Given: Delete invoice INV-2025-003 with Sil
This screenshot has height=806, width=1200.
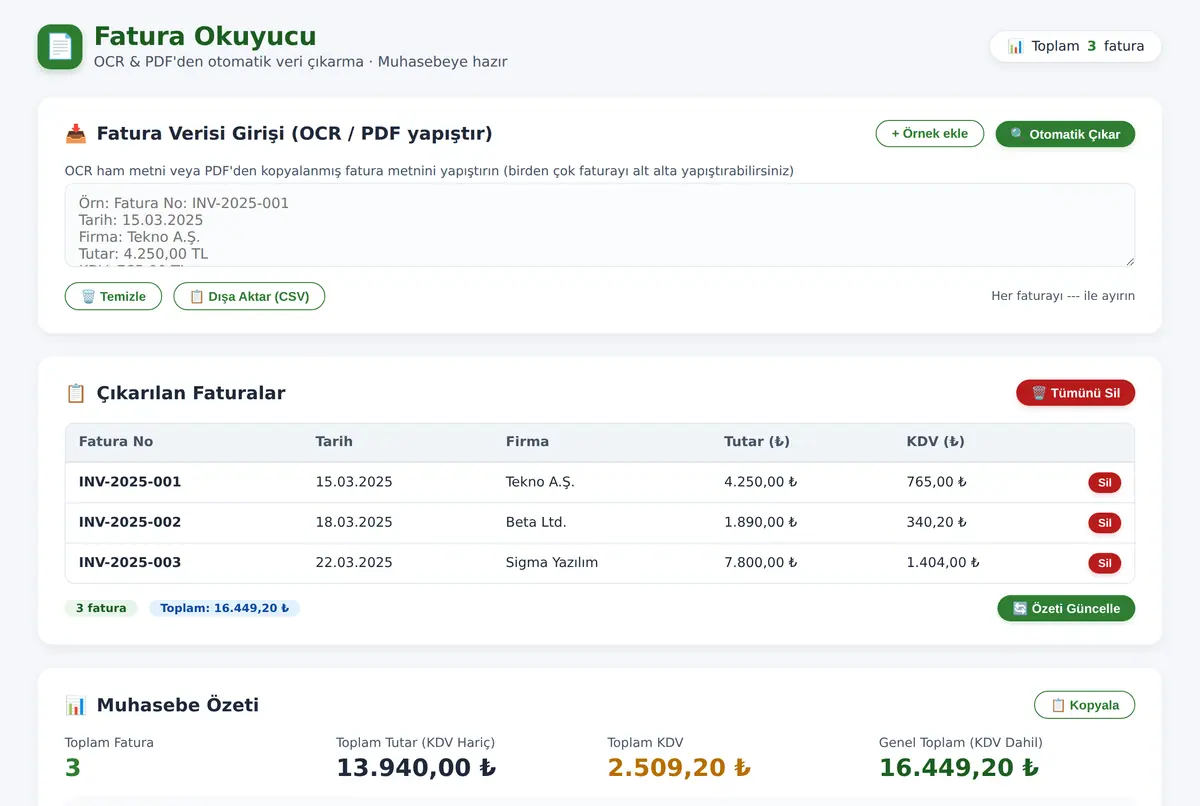Looking at the screenshot, I should click(x=1104, y=563).
